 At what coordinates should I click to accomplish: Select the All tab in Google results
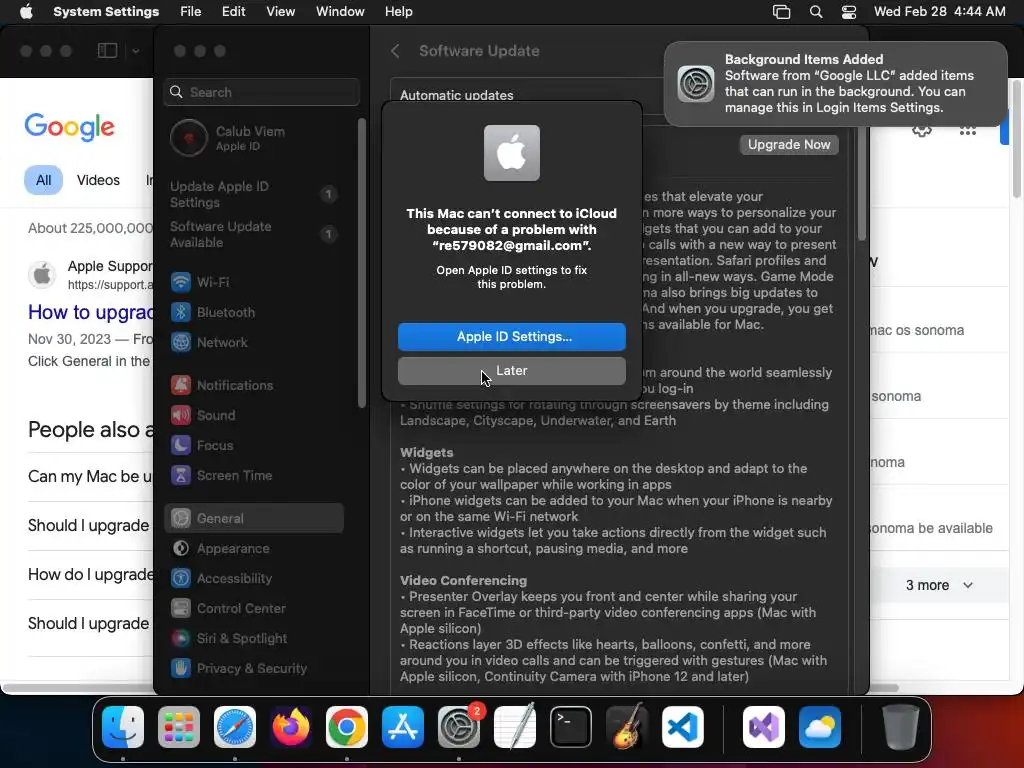point(43,180)
